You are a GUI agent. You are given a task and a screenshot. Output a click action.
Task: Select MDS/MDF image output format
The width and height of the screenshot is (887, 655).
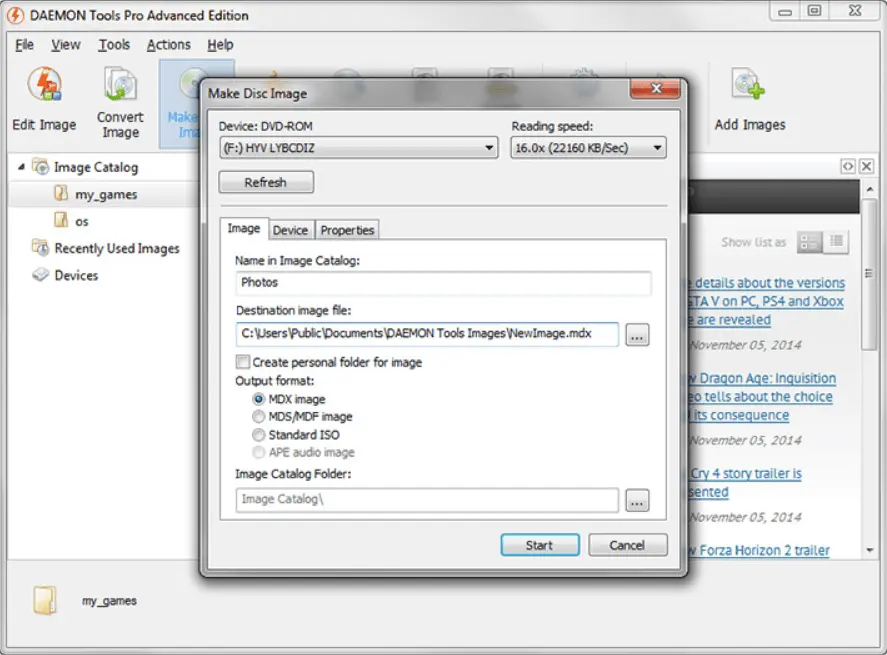coord(259,417)
